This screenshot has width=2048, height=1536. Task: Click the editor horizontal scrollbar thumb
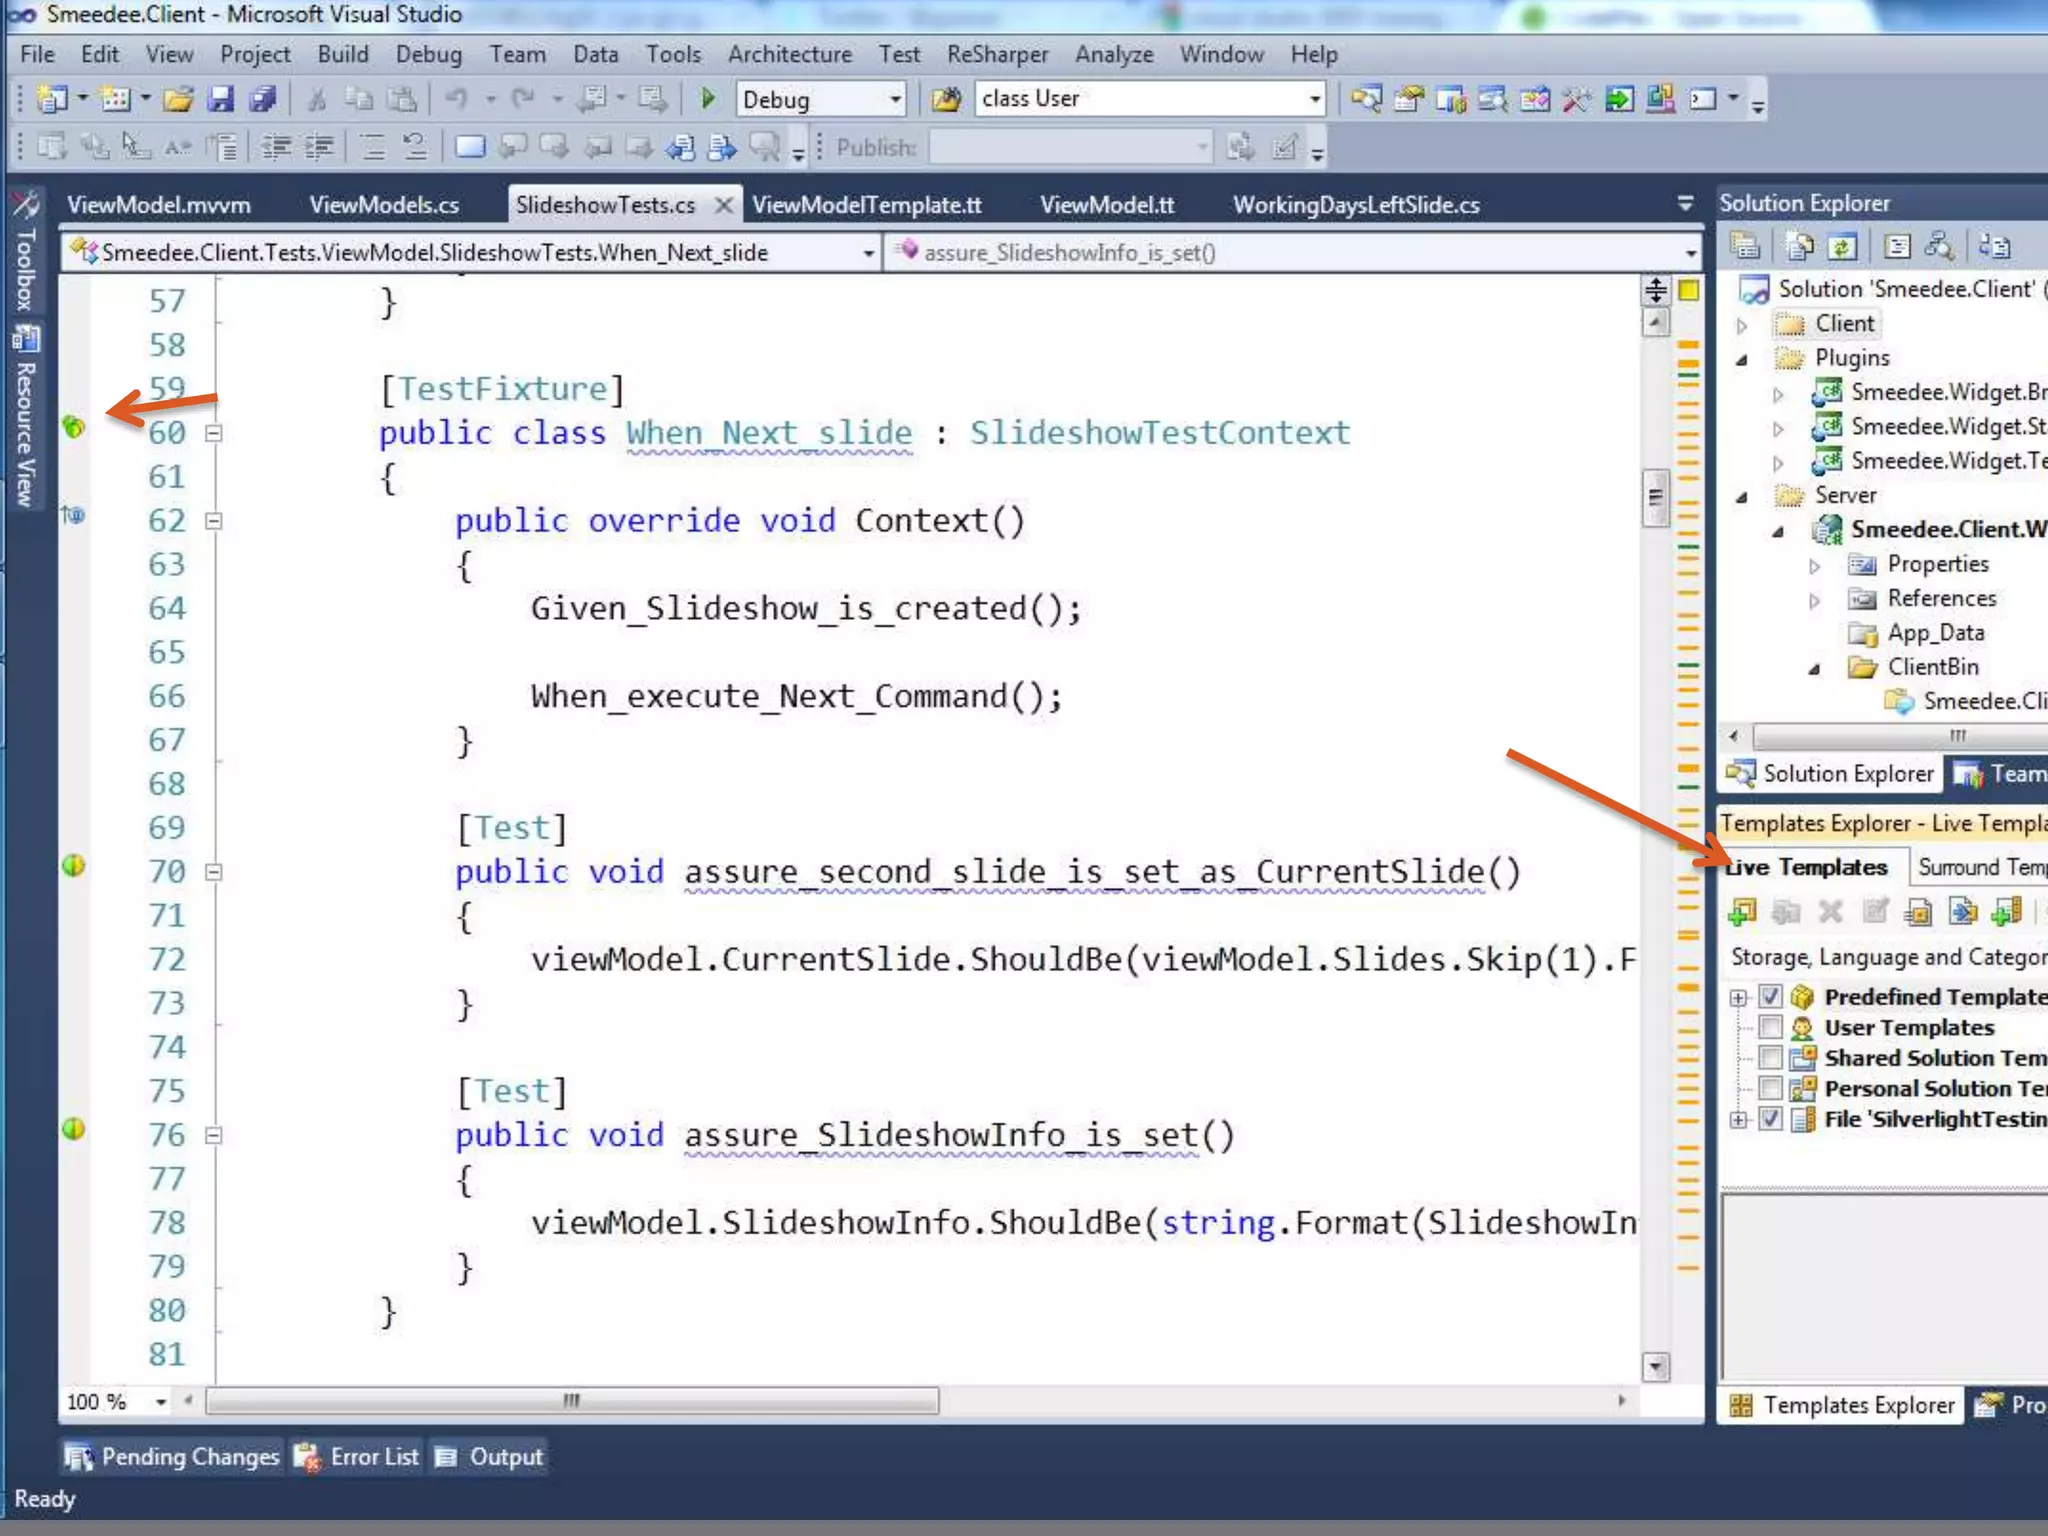point(571,1400)
